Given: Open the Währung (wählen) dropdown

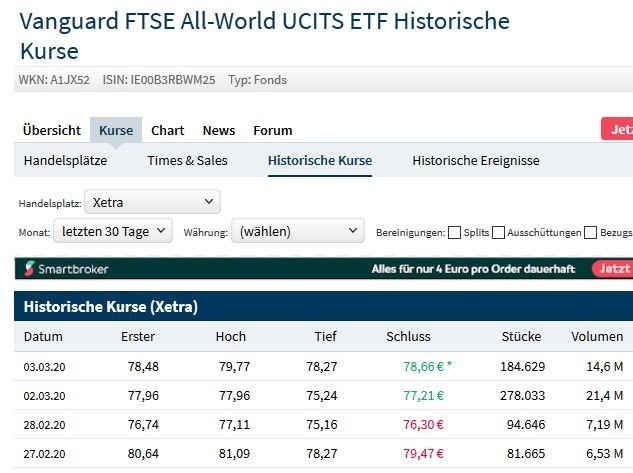Looking at the screenshot, I should click(x=298, y=231).
